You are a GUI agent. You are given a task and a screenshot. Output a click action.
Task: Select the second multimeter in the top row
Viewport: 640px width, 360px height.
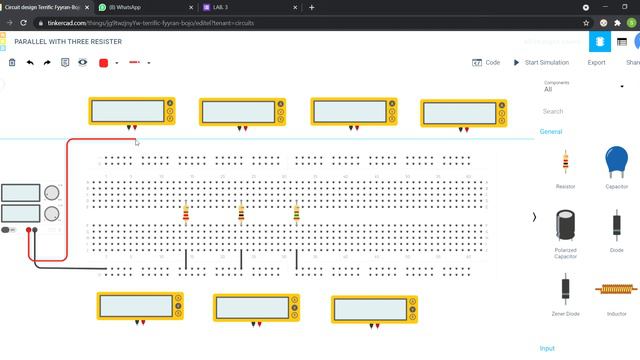coord(242,112)
